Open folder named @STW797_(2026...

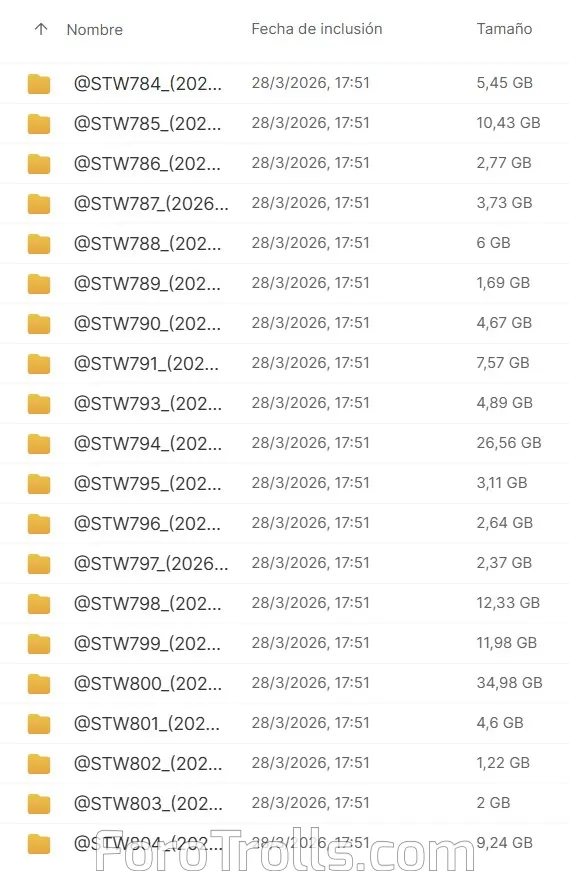[x=151, y=563]
